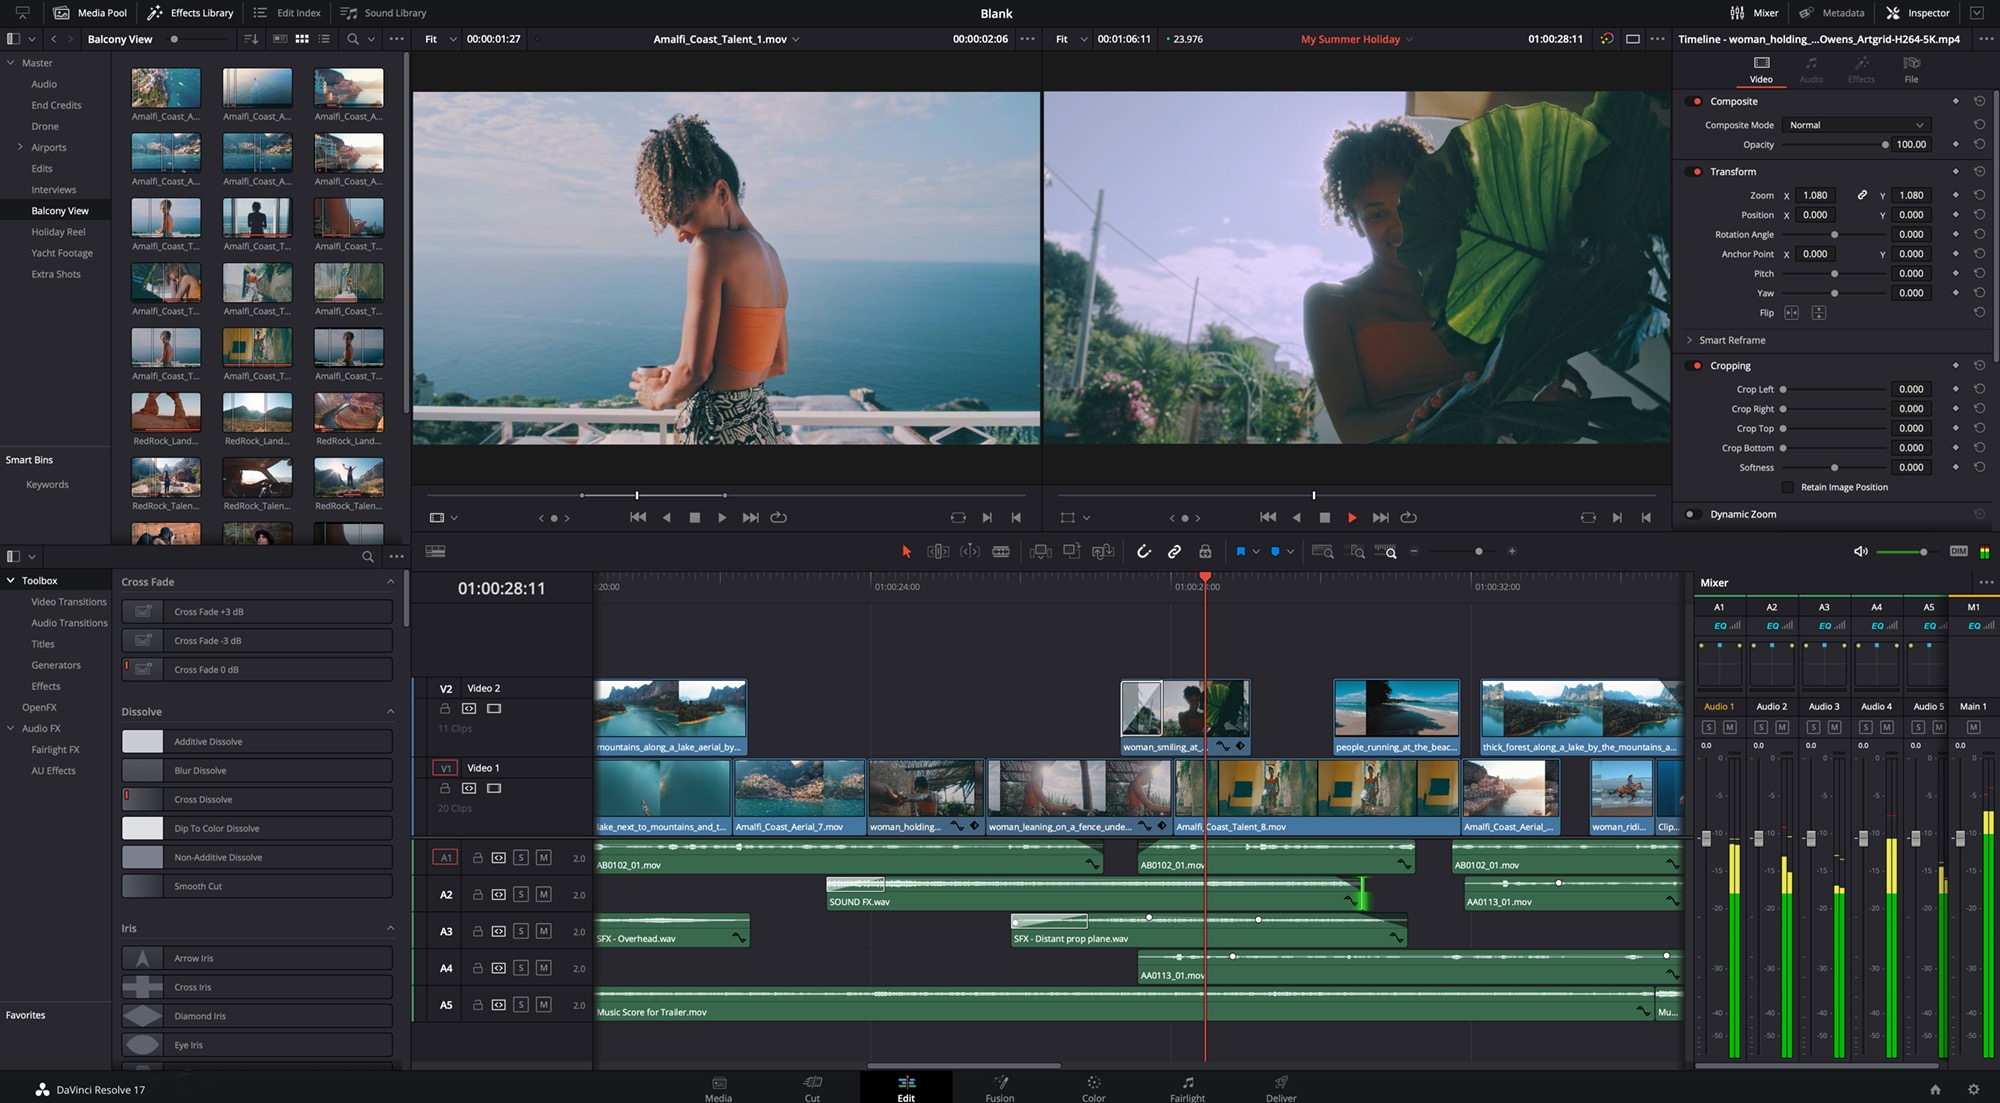The height and width of the screenshot is (1103, 2000).
Task: Click the Balcony View bin
Action: pos(60,211)
